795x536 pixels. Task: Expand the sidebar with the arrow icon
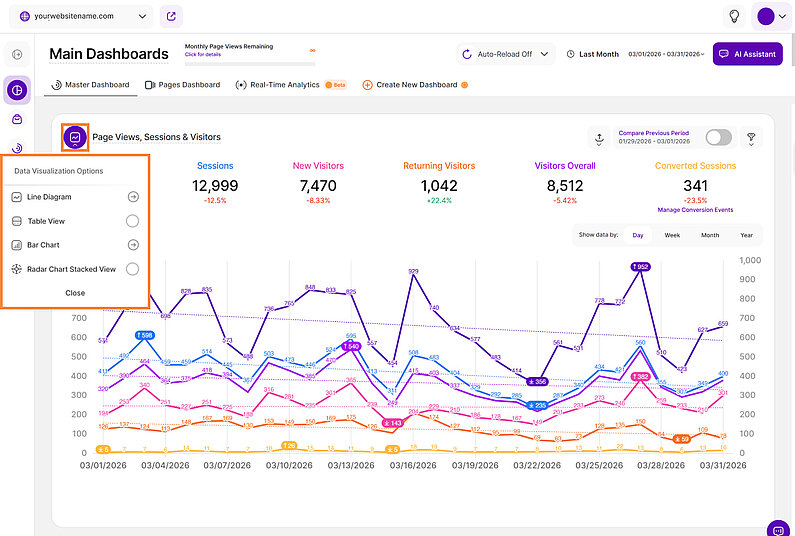pyautogui.click(x=17, y=54)
